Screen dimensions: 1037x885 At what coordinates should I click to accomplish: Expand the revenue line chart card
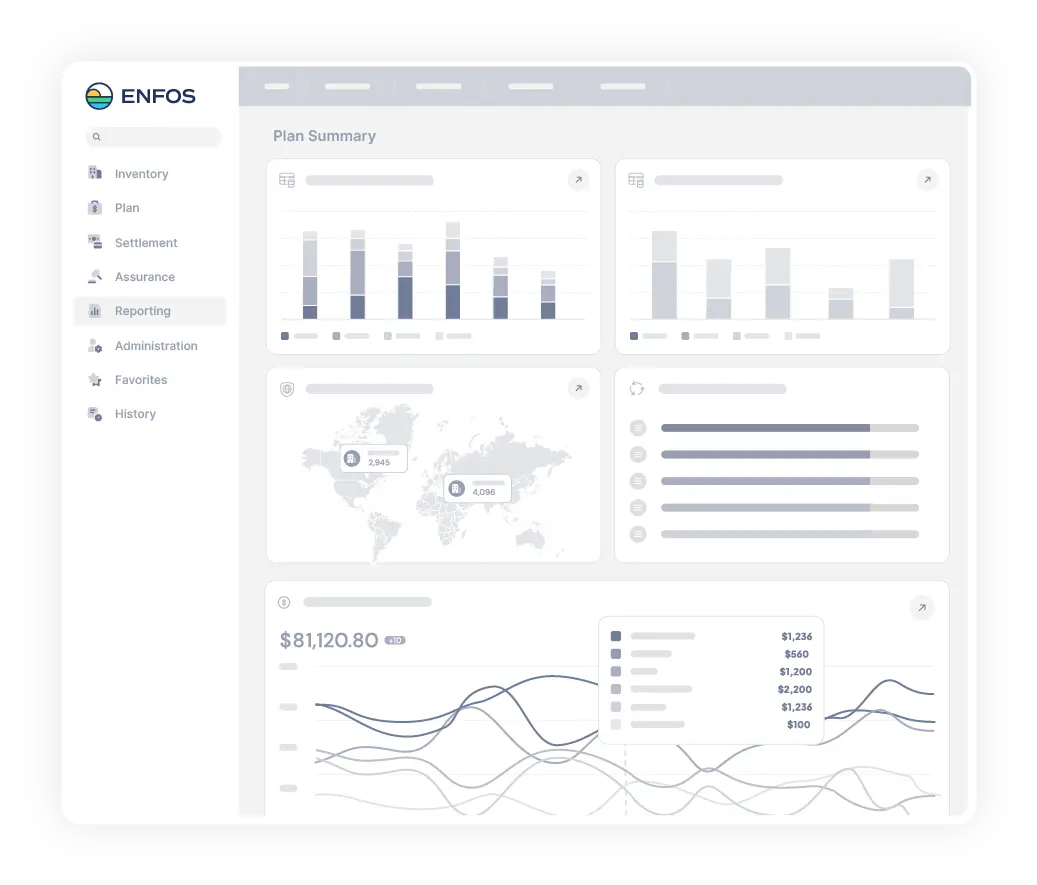tap(920, 607)
